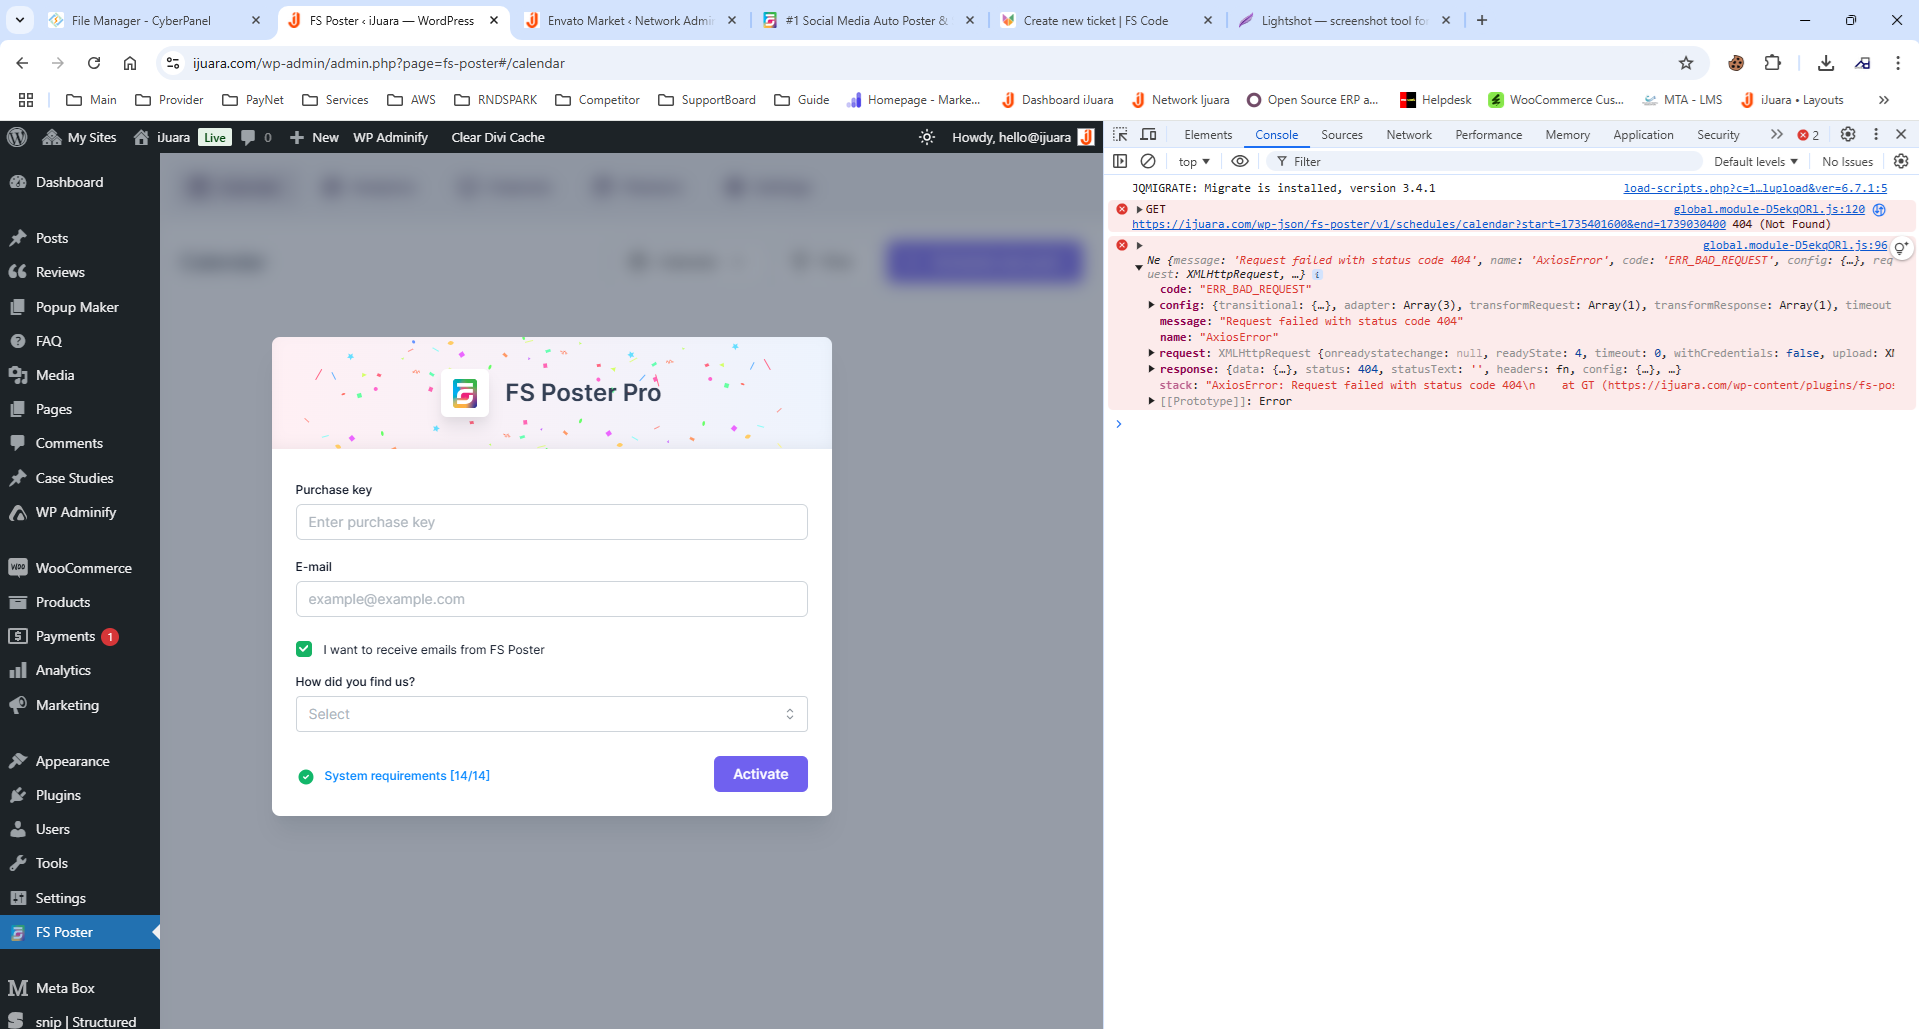Reload the page with refresh icon

(x=94, y=63)
